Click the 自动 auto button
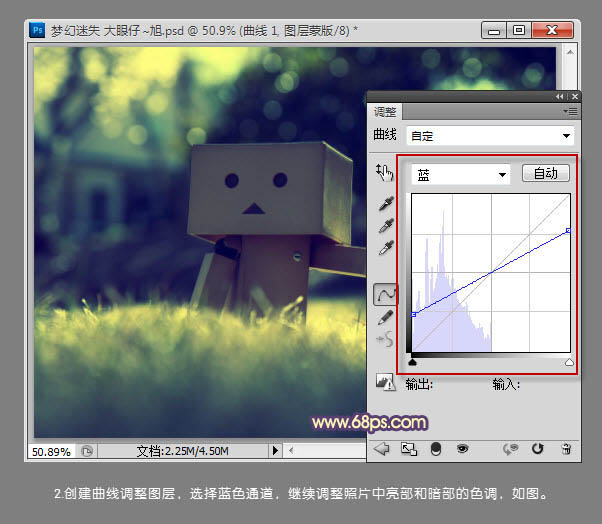Screen dimensions: 602x524 (x=546, y=174)
